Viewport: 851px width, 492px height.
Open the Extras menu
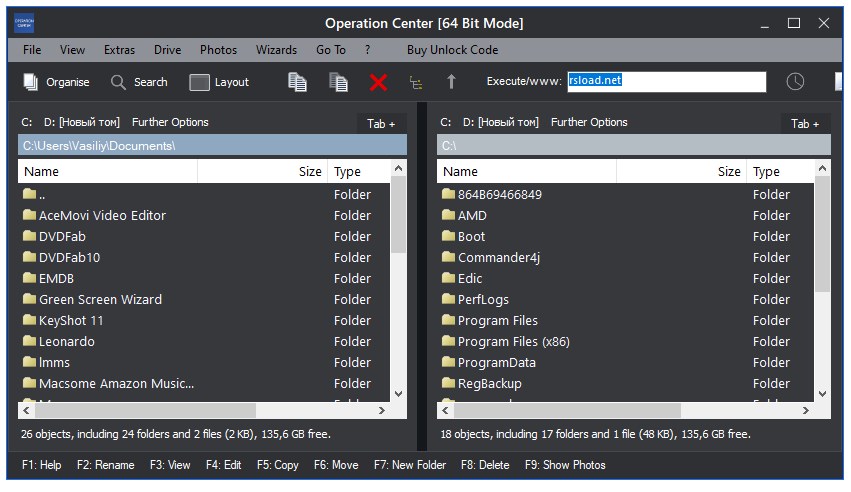click(x=119, y=50)
